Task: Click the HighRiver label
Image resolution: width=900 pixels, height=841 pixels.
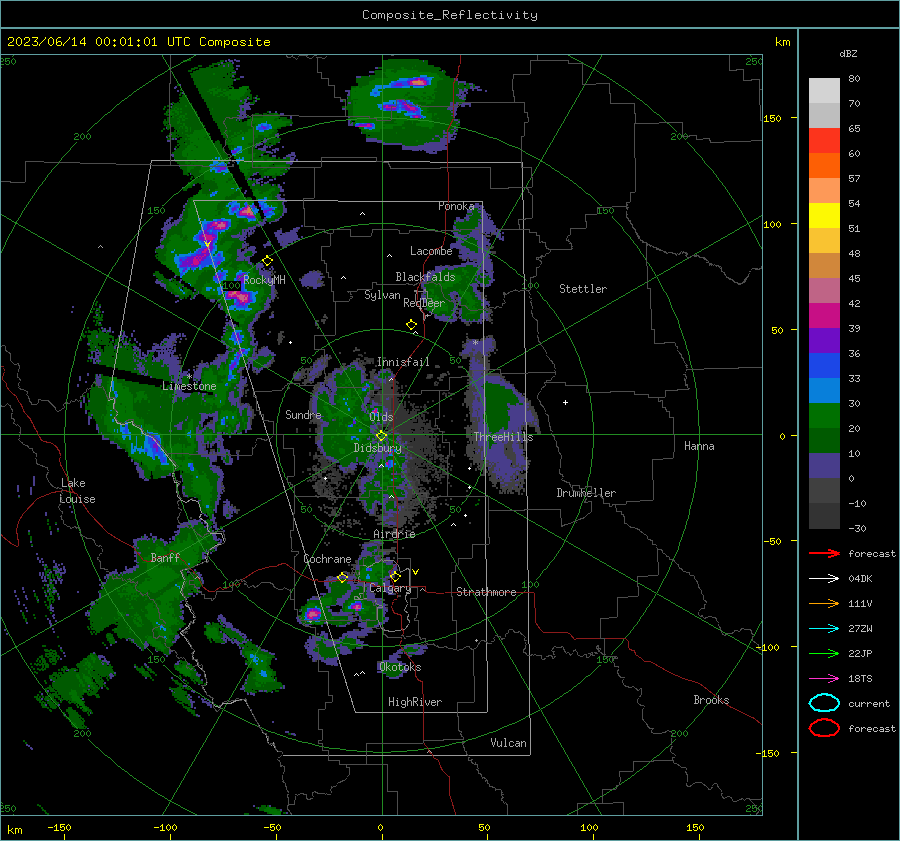Action: [415, 702]
